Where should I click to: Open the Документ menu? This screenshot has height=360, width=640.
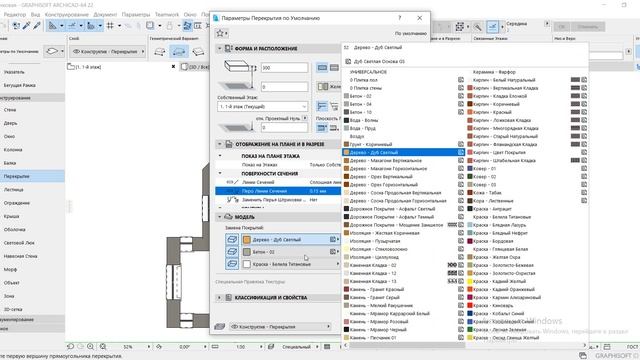tap(105, 15)
